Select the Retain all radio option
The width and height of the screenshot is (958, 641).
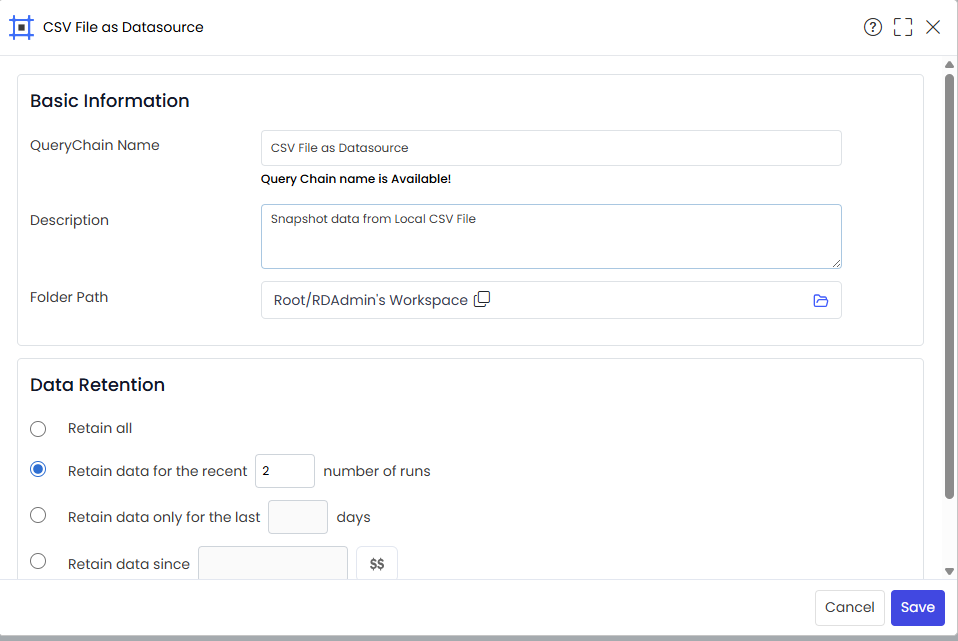pyautogui.click(x=38, y=428)
